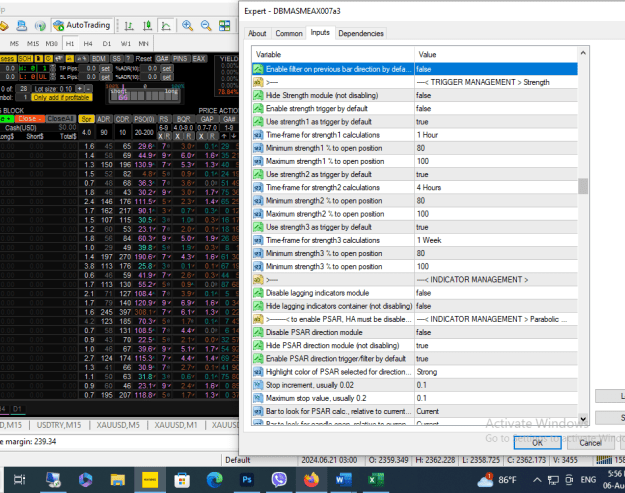Open the Dependencies tab in Expert dialog
625x493 pixels.
coord(361,33)
